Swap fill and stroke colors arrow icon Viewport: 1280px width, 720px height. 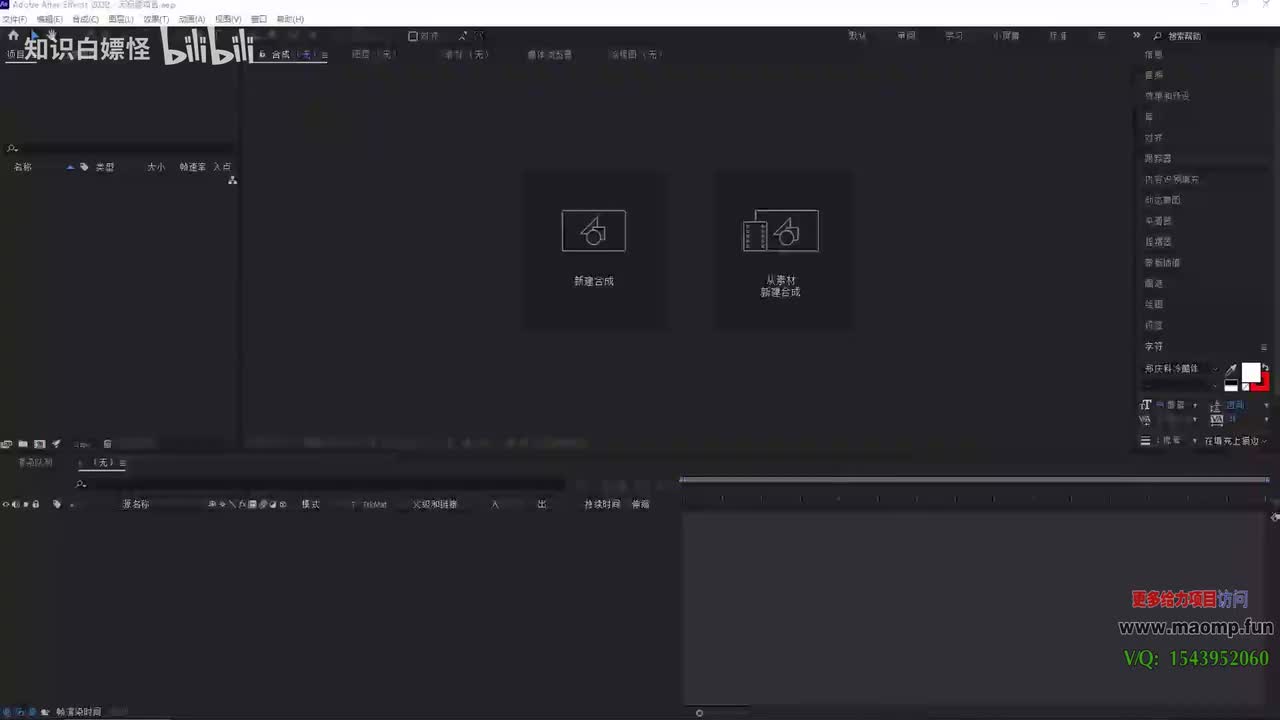point(1265,367)
